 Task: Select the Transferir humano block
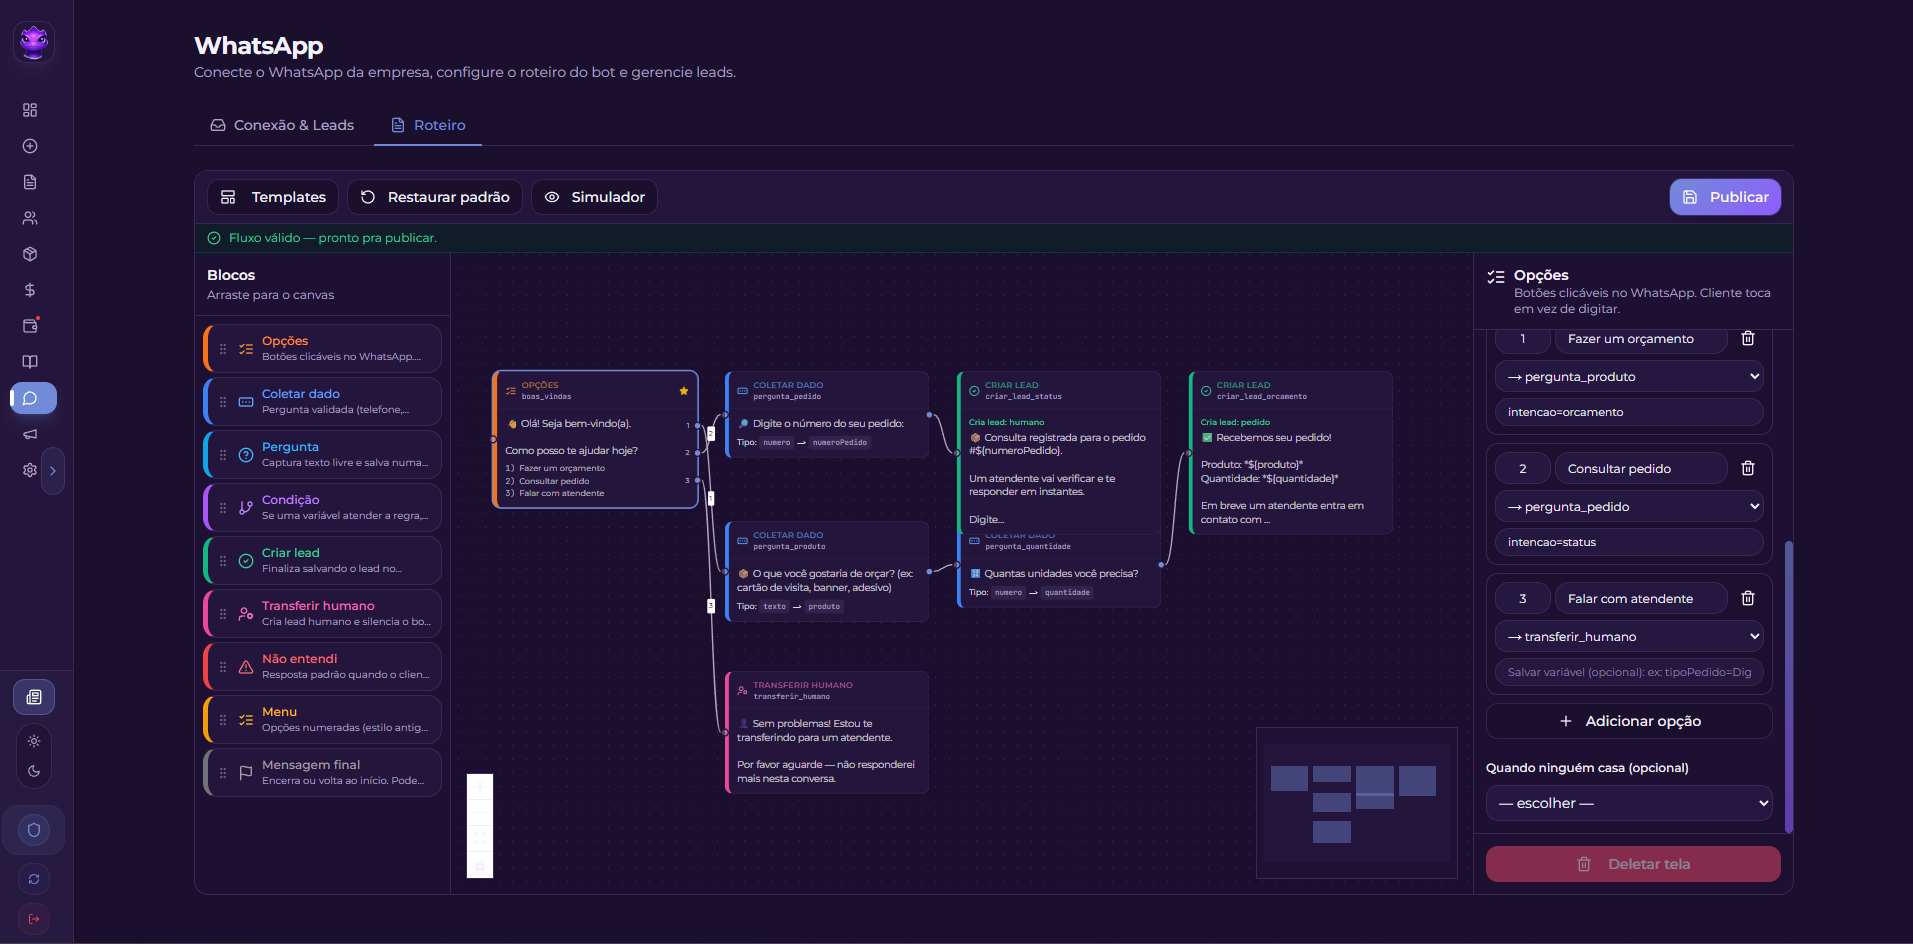[x=323, y=613]
